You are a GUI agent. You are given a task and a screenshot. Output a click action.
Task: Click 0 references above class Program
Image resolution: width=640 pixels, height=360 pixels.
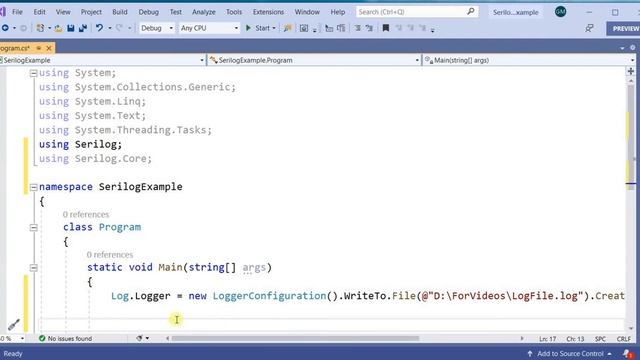tap(86, 214)
